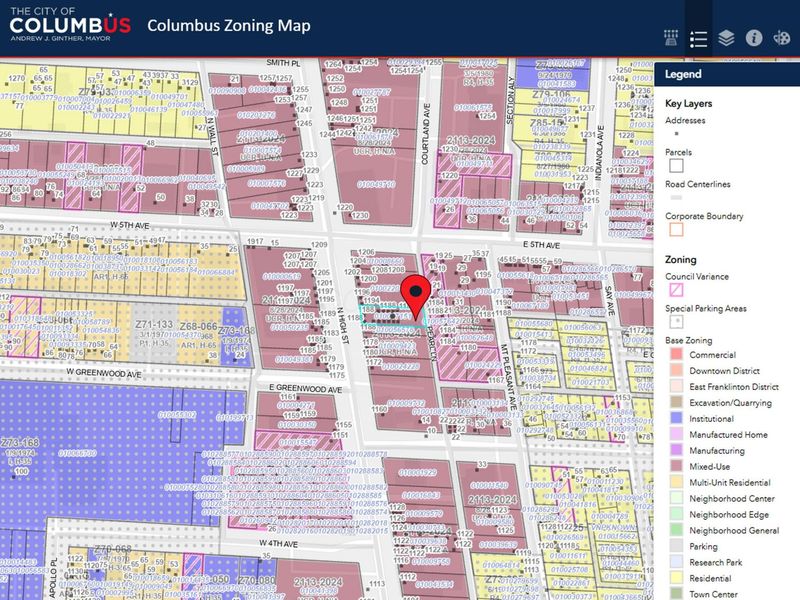Click the Base Zoning sublayer label
Screen dimensions: 800x600
coord(688,340)
